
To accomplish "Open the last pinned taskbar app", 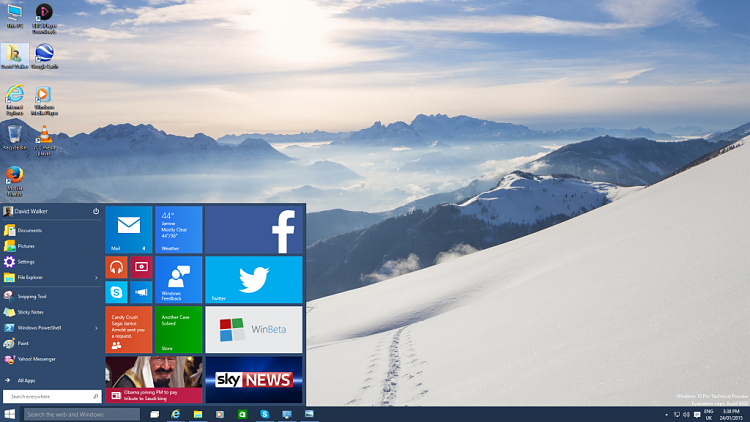I will click(309, 414).
